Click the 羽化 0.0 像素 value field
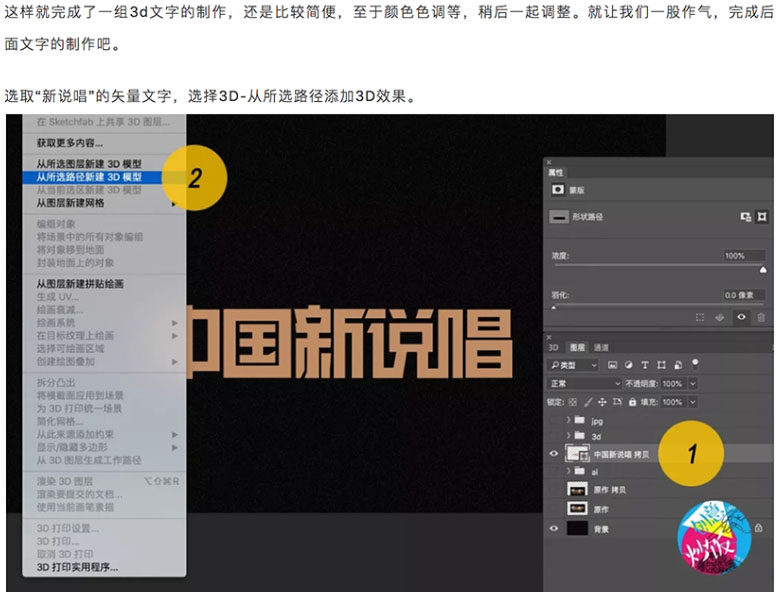780x592 pixels. click(743, 295)
